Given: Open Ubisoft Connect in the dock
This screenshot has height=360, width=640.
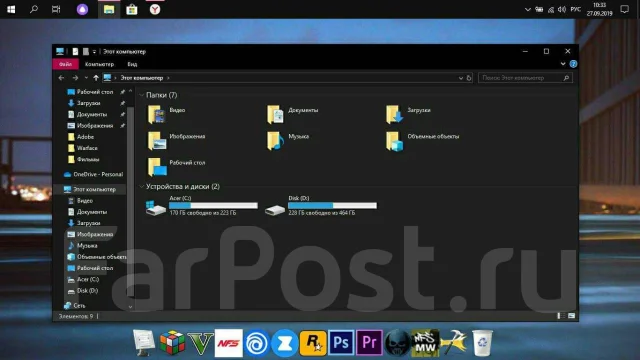Looking at the screenshot, I should (x=257, y=343).
